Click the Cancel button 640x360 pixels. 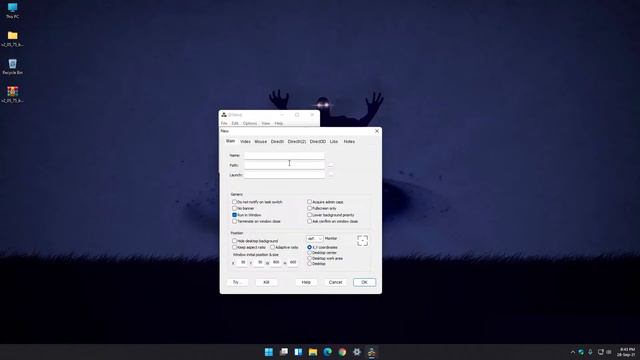coord(336,282)
